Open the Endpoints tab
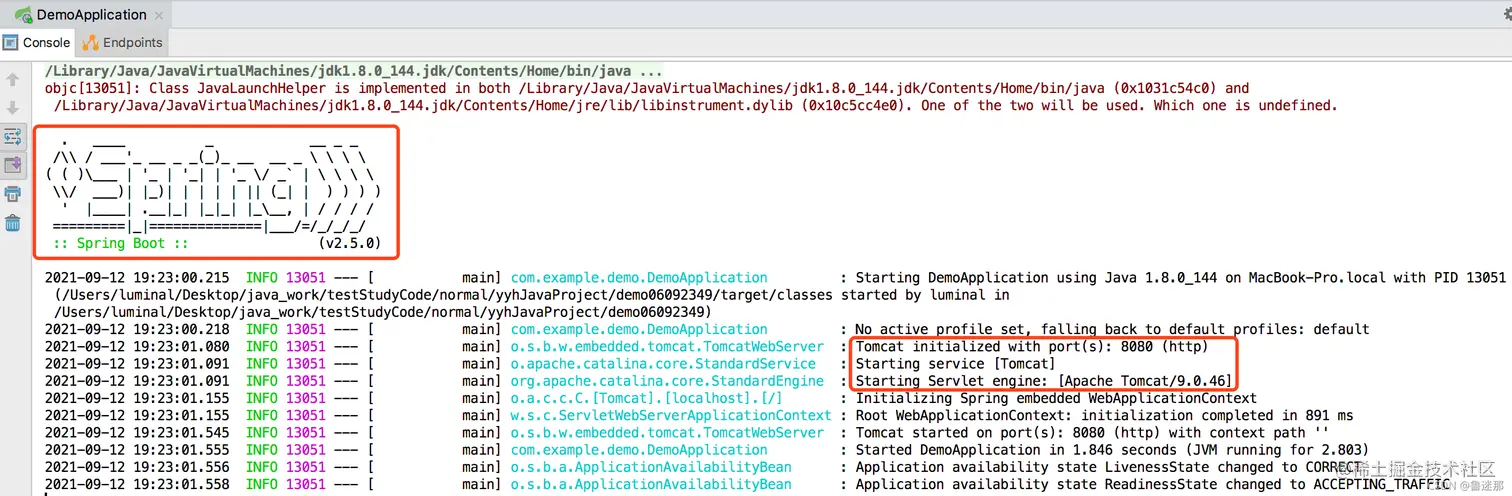 click(123, 43)
